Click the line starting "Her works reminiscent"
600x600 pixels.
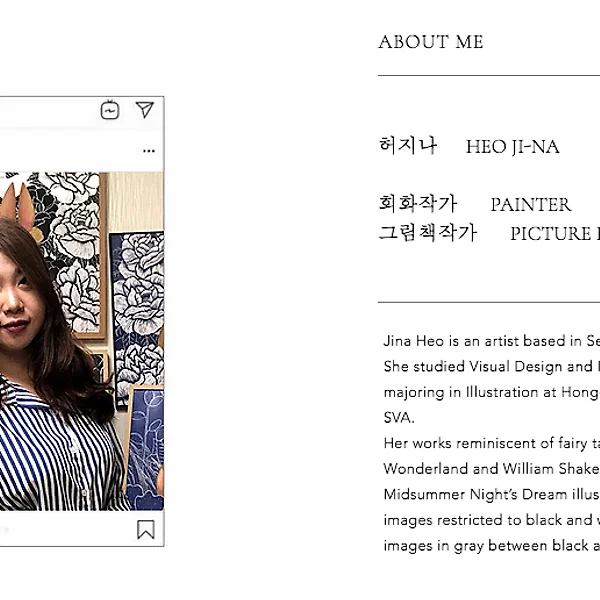tap(491, 444)
